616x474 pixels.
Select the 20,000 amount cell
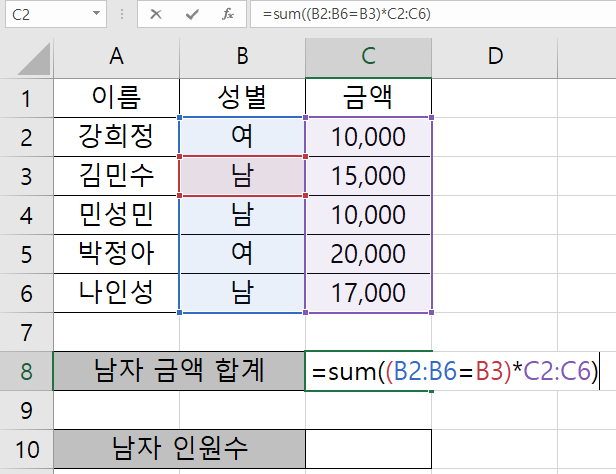tap(368, 254)
